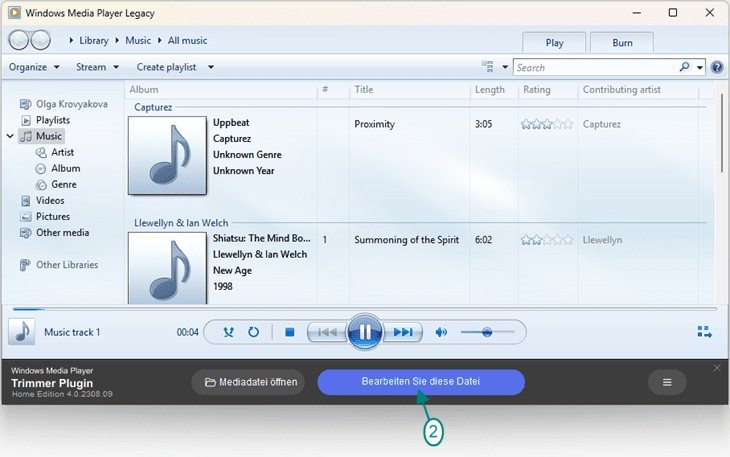Rate Summoning of the Spirit with stars
Screen dimensions: 730x457
547,240
